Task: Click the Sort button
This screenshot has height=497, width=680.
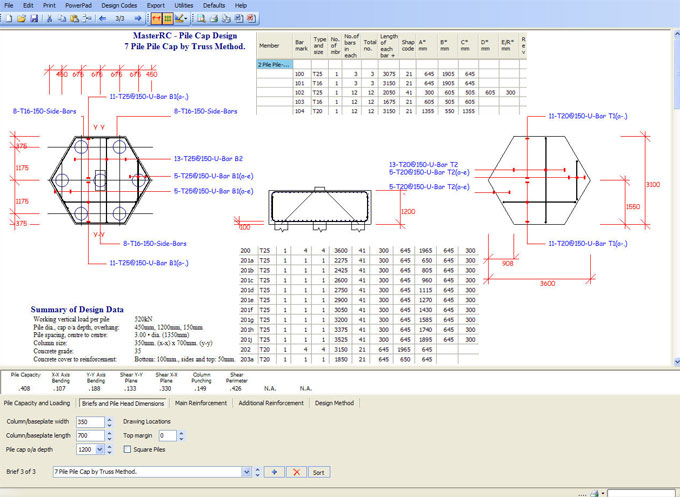Action: [x=319, y=472]
